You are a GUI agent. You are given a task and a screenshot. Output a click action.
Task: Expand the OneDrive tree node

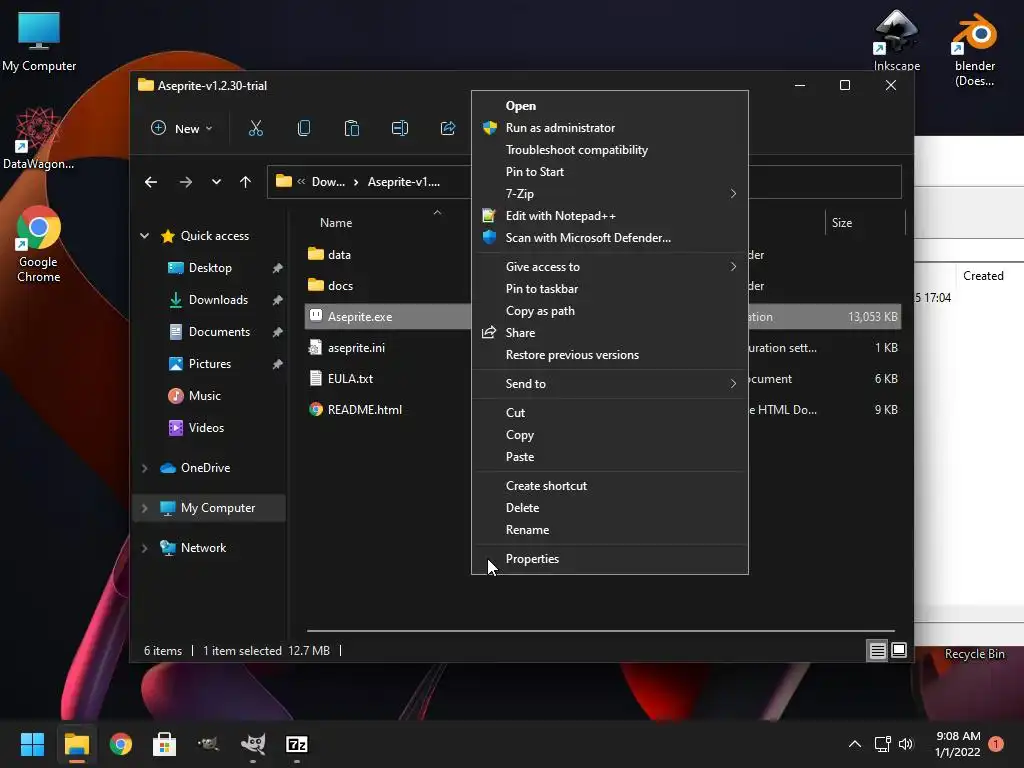point(144,468)
